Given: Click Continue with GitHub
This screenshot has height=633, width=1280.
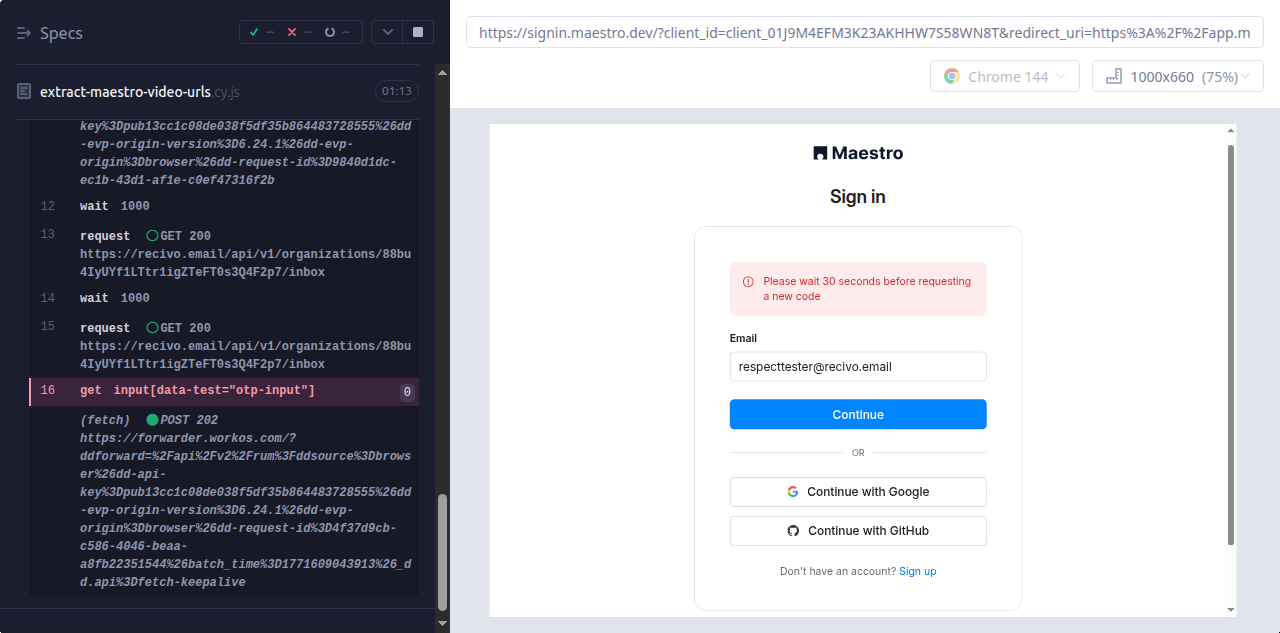Looking at the screenshot, I should click(x=858, y=531).
